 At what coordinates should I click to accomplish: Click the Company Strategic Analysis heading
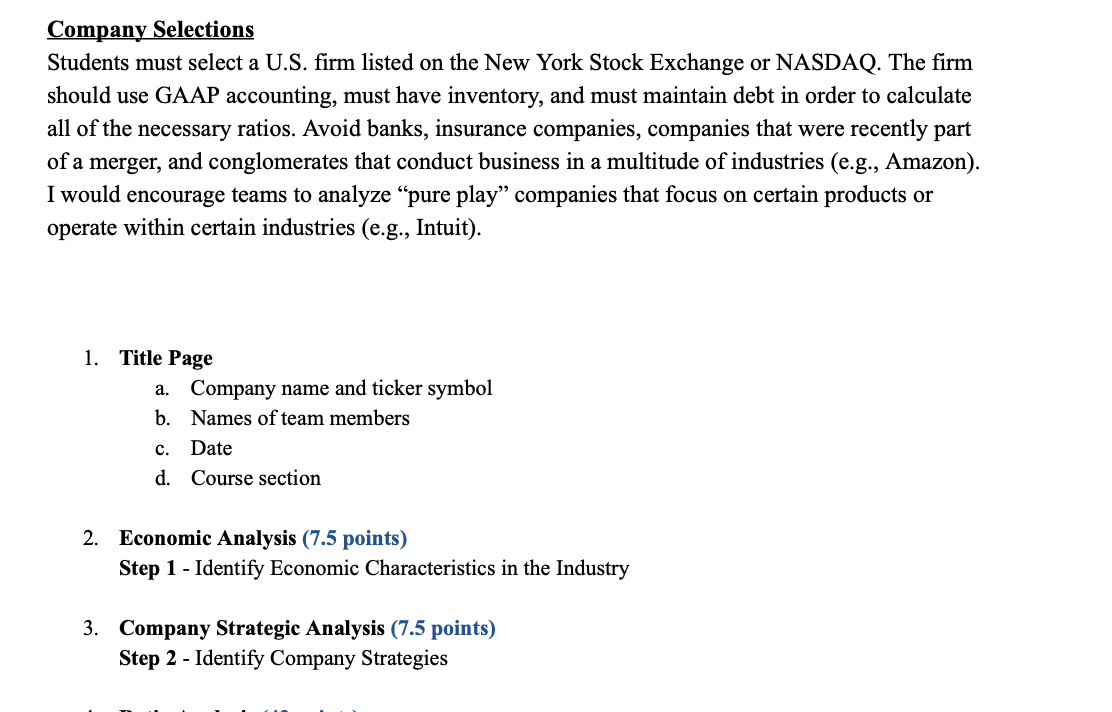click(252, 628)
